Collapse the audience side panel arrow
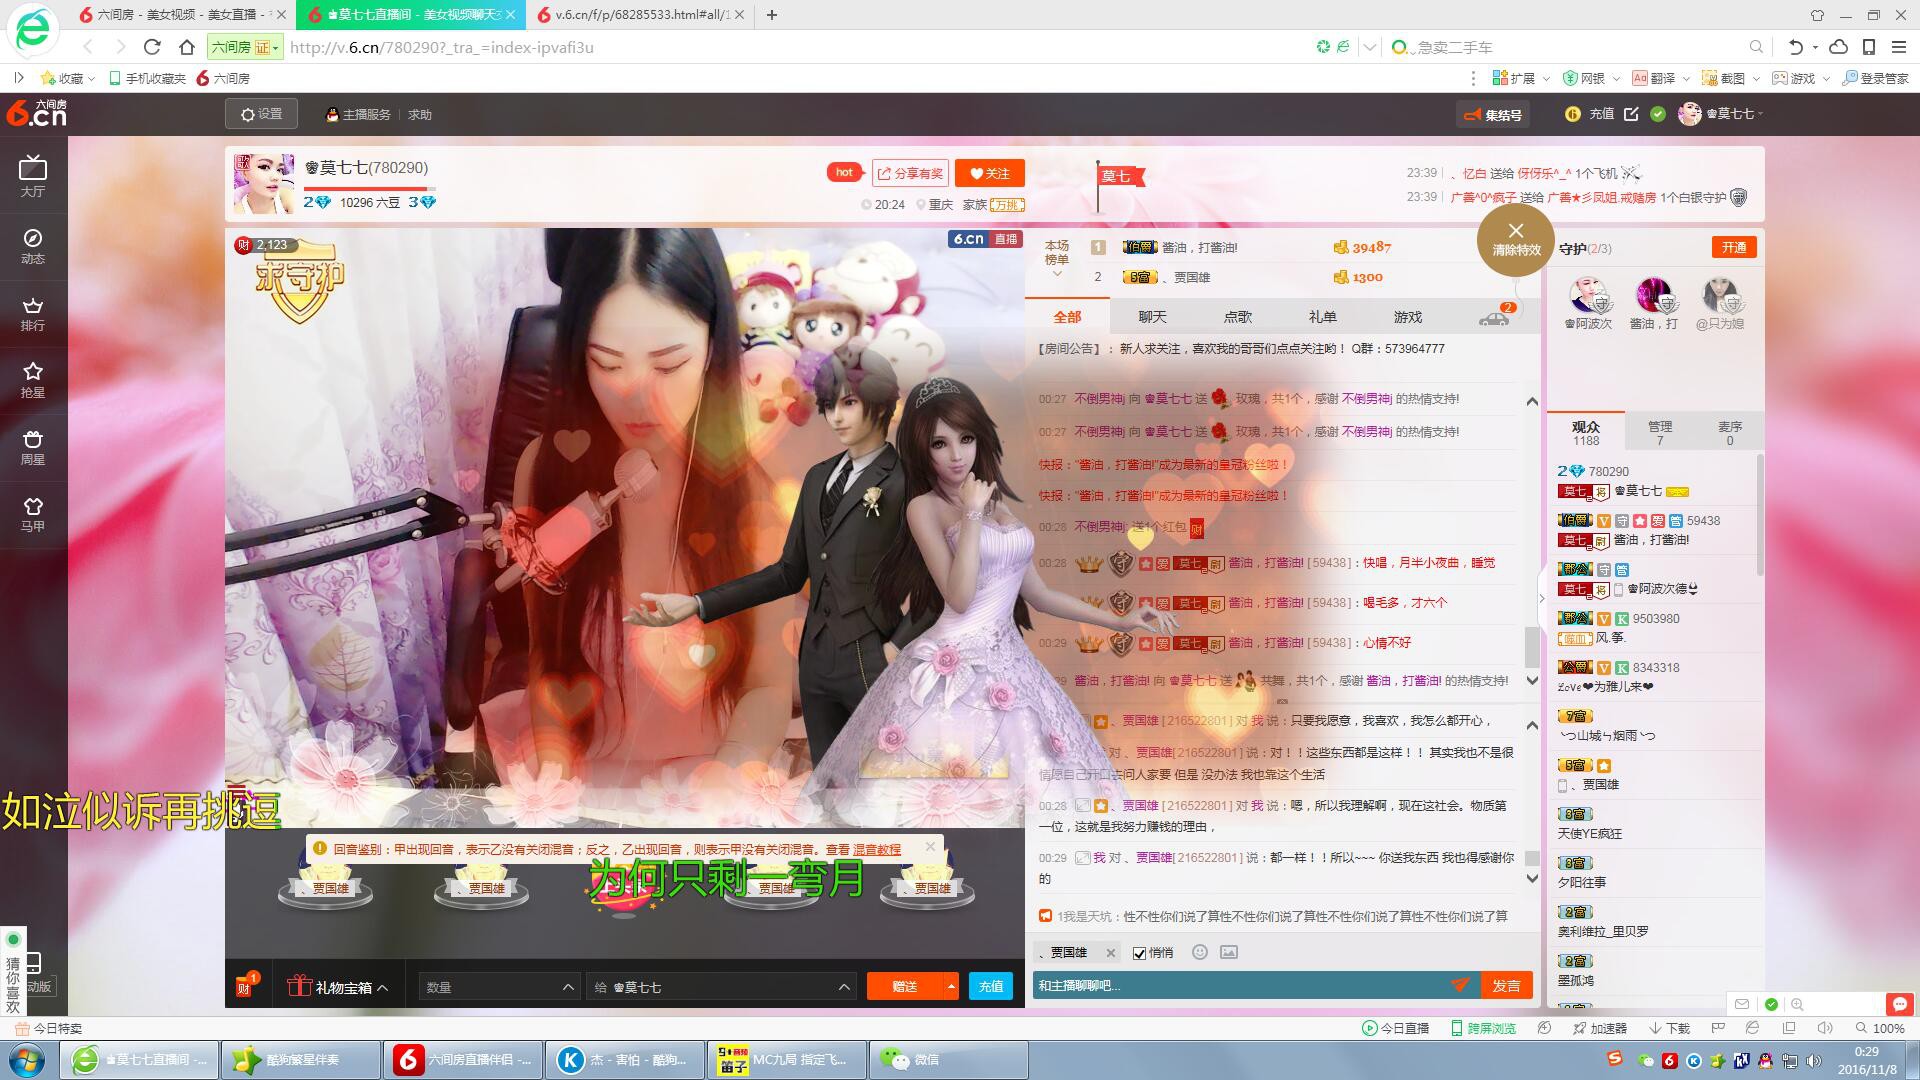 click(1541, 598)
